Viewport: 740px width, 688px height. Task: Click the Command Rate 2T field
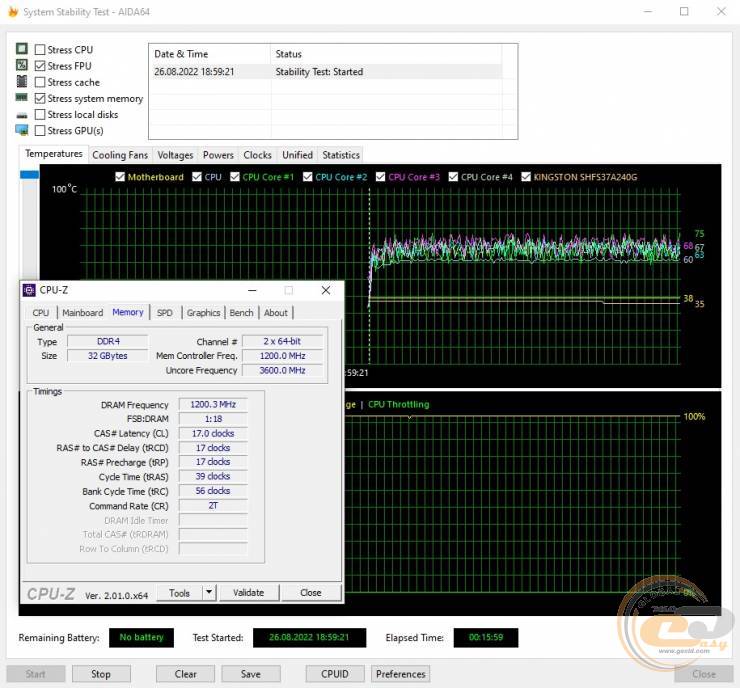[213, 505]
